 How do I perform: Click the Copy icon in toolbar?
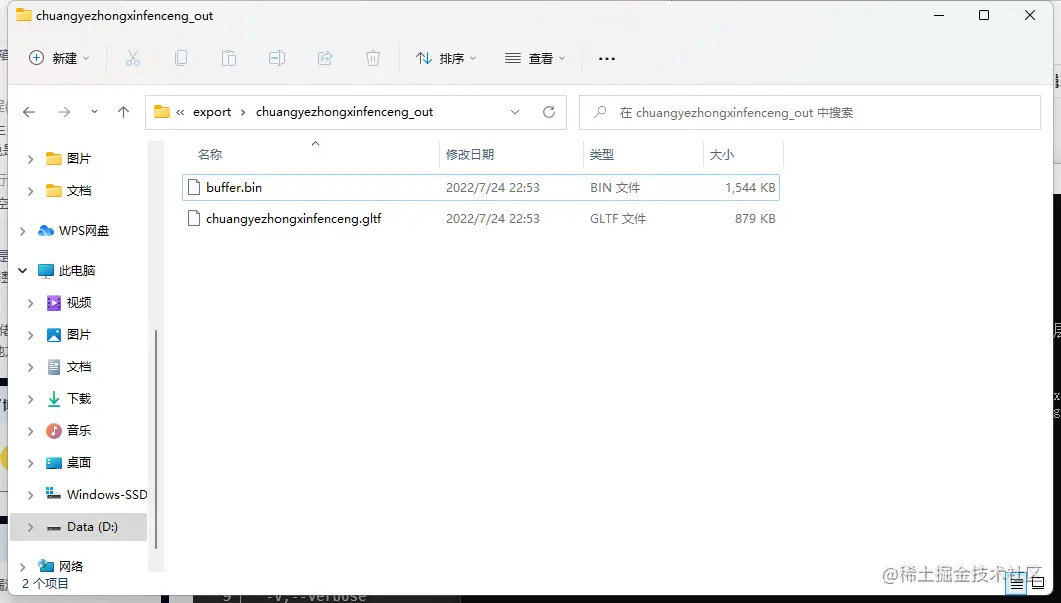[181, 58]
